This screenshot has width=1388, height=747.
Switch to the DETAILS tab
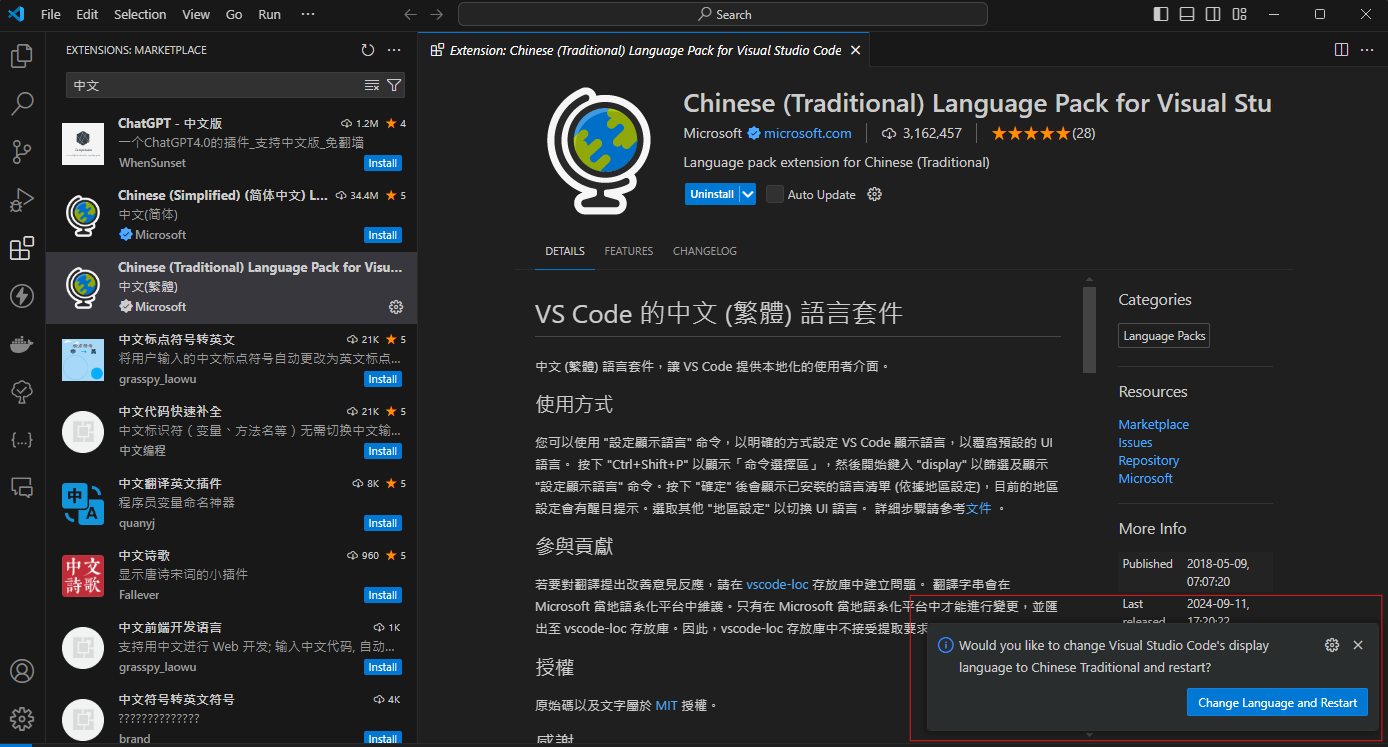point(565,251)
